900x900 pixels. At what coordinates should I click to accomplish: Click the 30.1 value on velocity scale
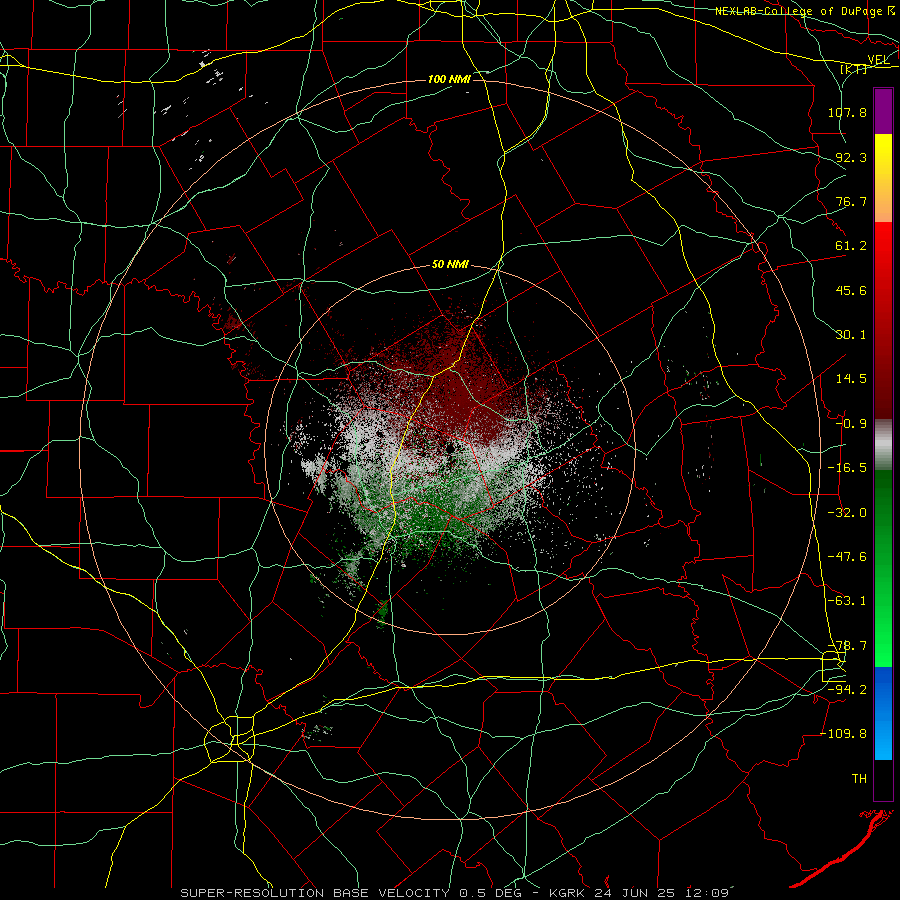(851, 335)
